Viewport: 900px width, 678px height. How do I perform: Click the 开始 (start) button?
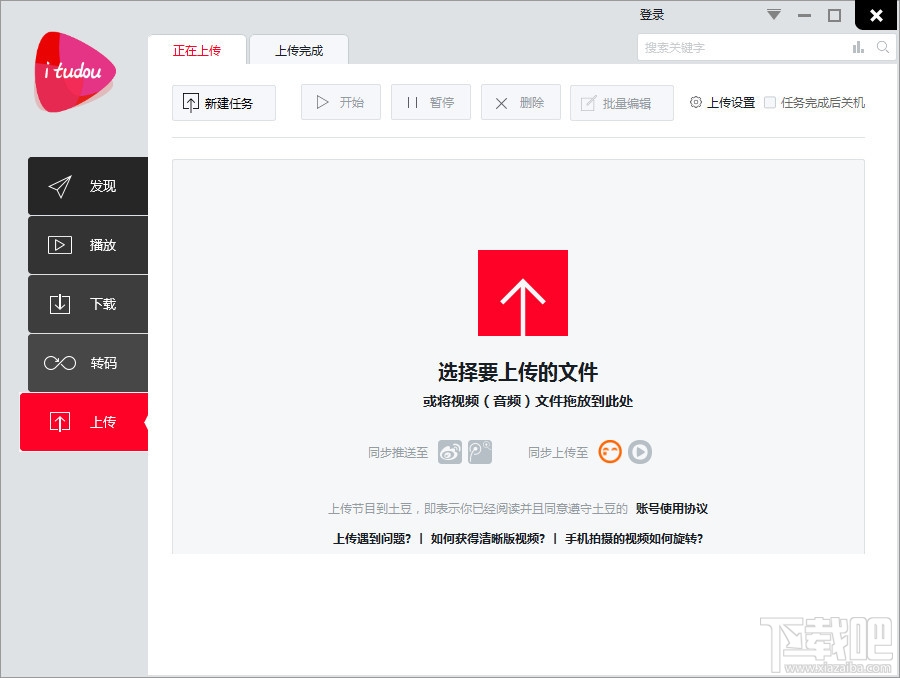pyautogui.click(x=341, y=102)
